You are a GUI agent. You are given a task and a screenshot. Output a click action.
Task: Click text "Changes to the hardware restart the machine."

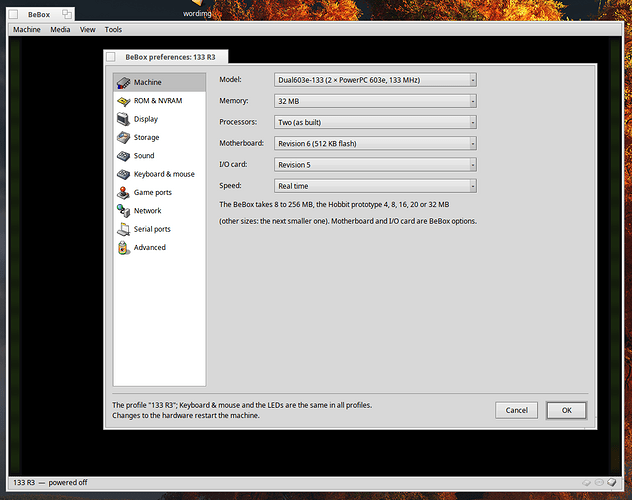[x=186, y=415]
